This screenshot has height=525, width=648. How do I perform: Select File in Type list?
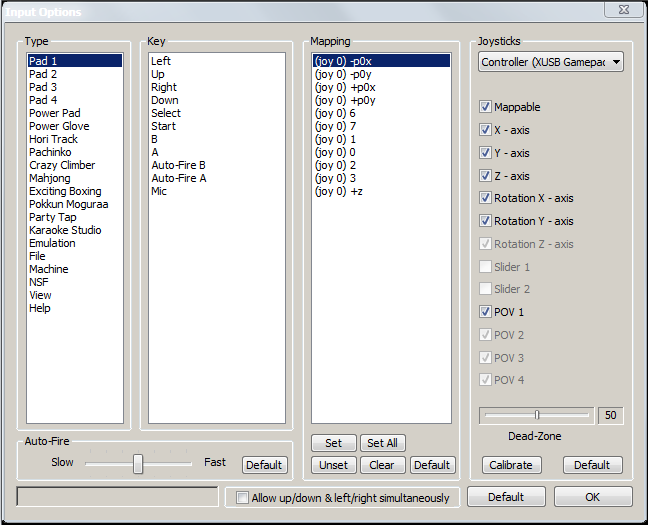[75, 256]
